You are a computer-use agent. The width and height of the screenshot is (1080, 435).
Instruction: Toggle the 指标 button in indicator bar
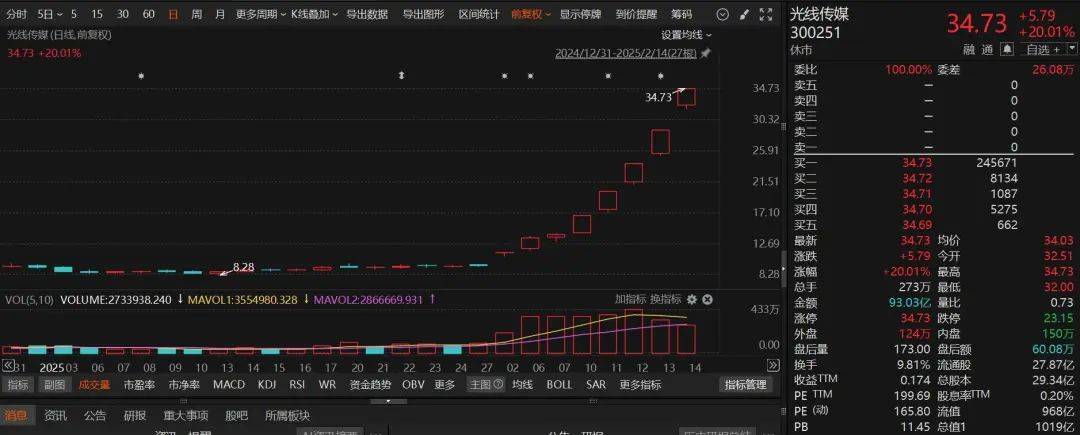[x=18, y=385]
